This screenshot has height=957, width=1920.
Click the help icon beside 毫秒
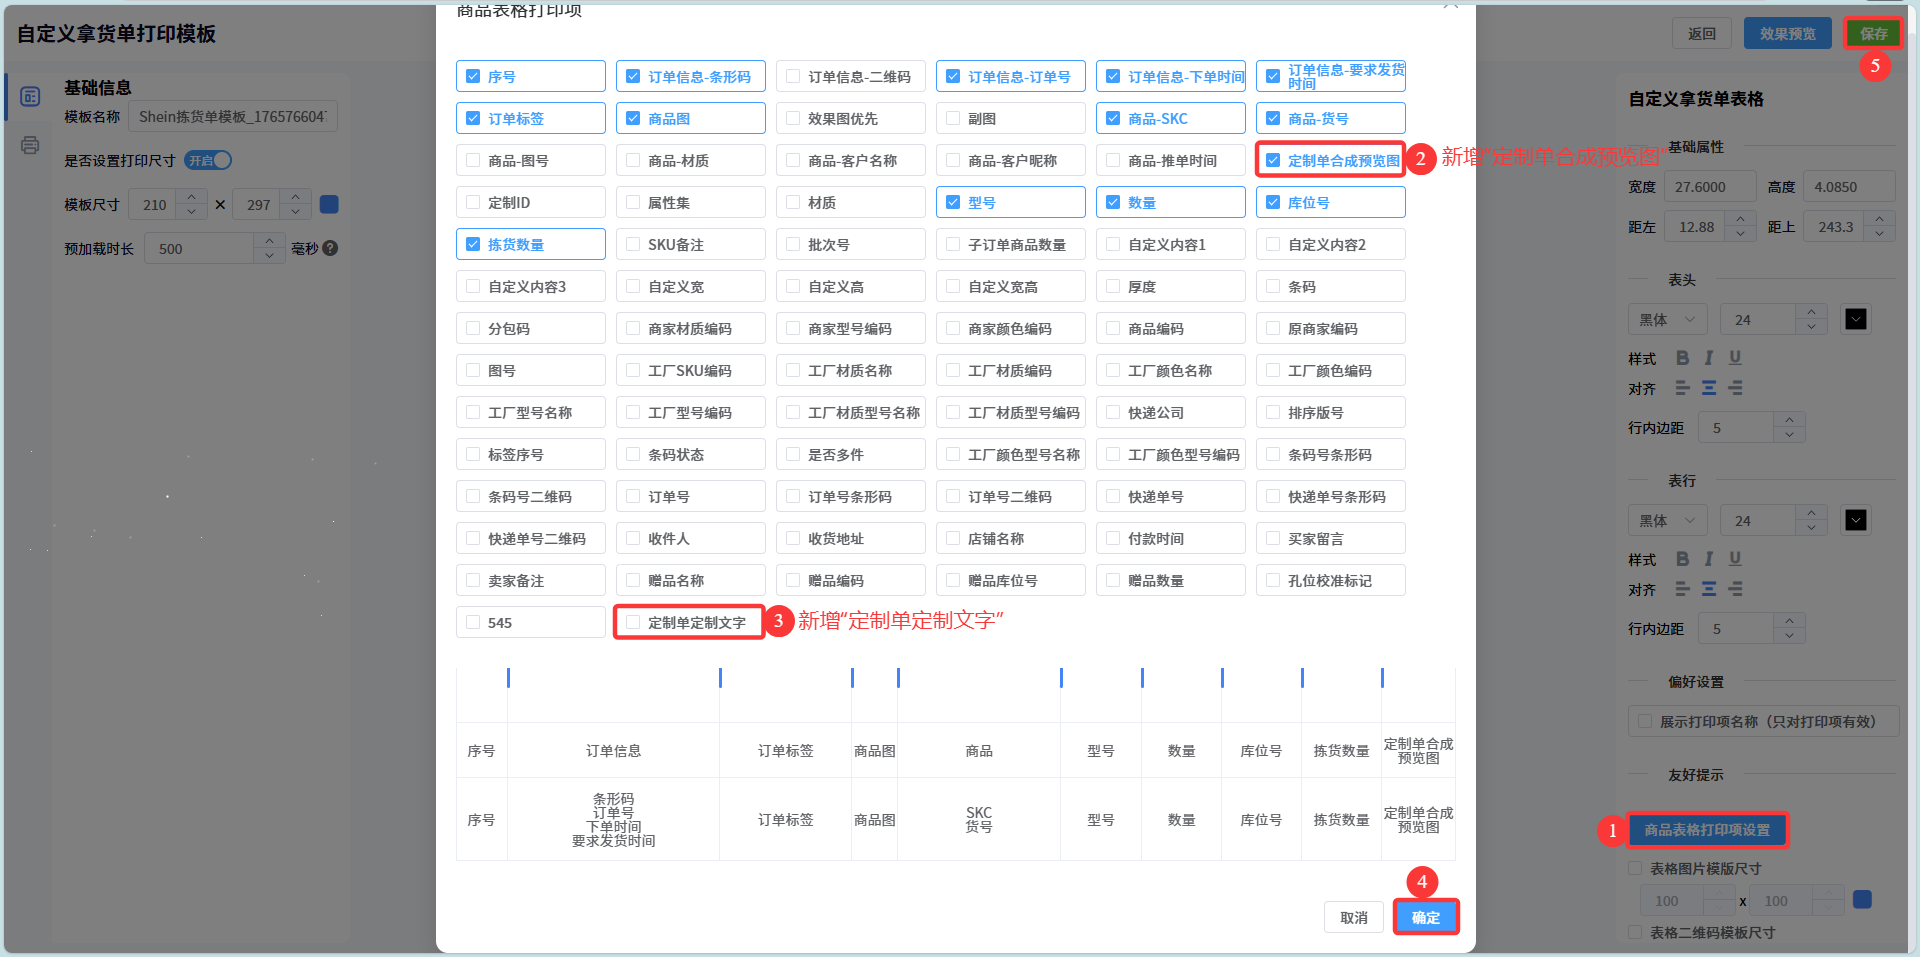pos(330,248)
